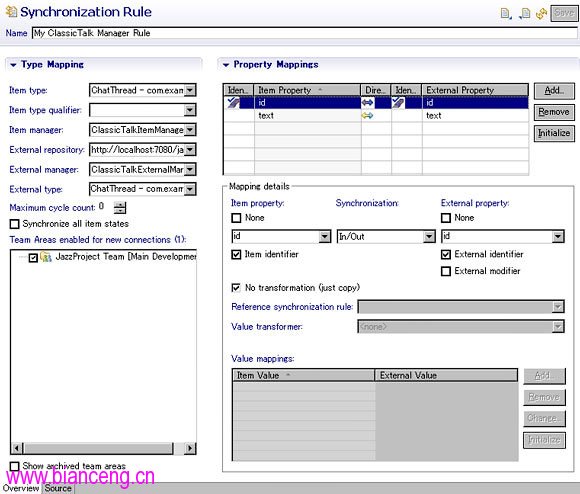Open the External manager dropdown

190,170
